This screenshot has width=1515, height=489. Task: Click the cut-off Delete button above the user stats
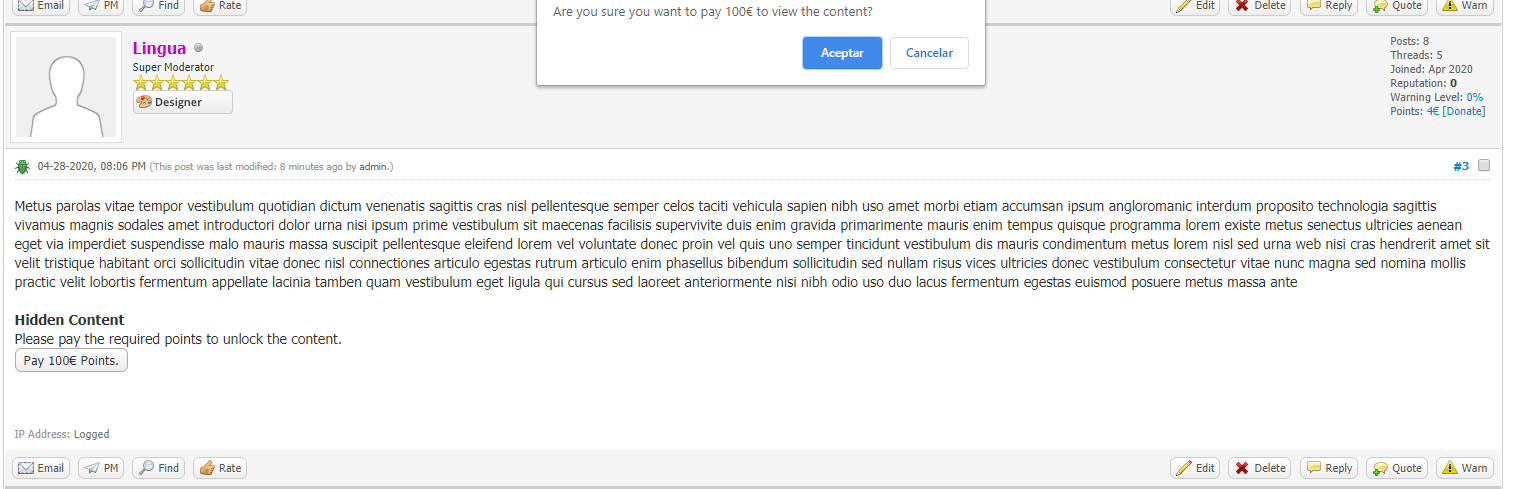(x=1259, y=6)
